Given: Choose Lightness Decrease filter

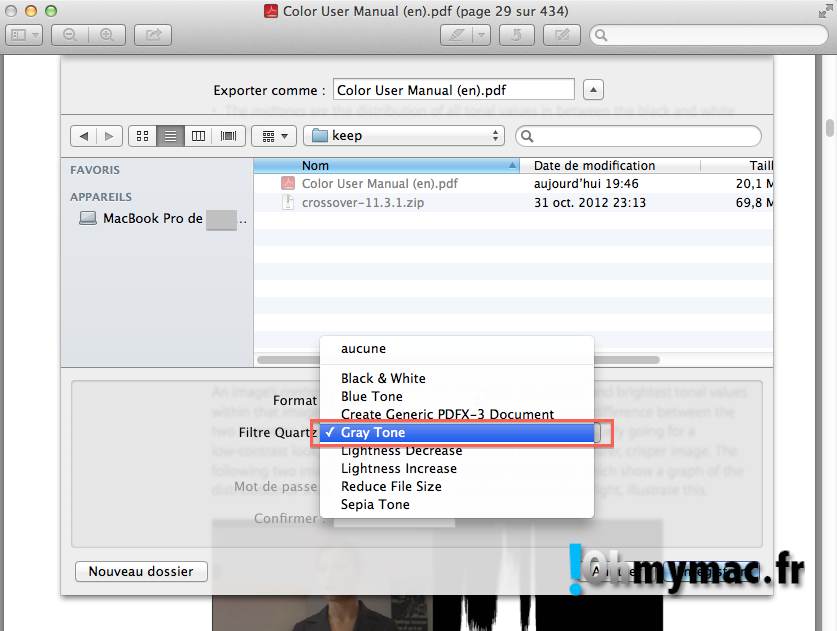Looking at the screenshot, I should (456, 451).
